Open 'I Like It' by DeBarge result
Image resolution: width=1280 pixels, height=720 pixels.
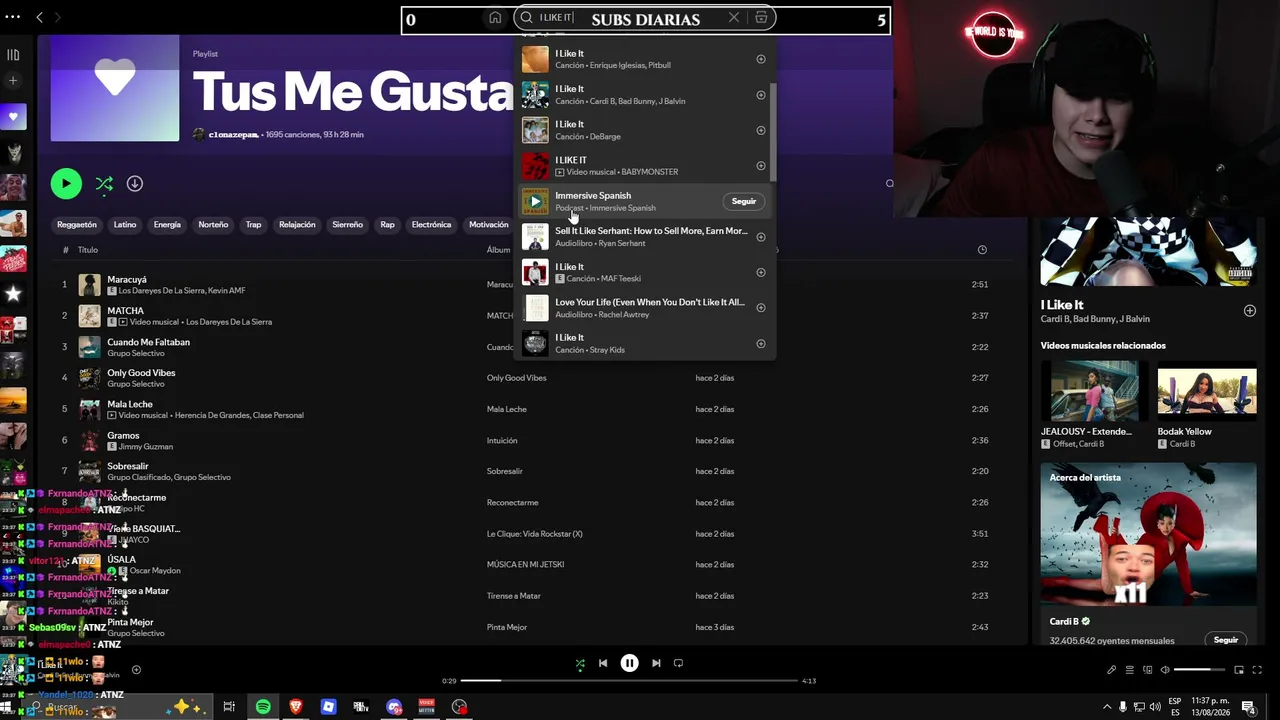pos(645,130)
